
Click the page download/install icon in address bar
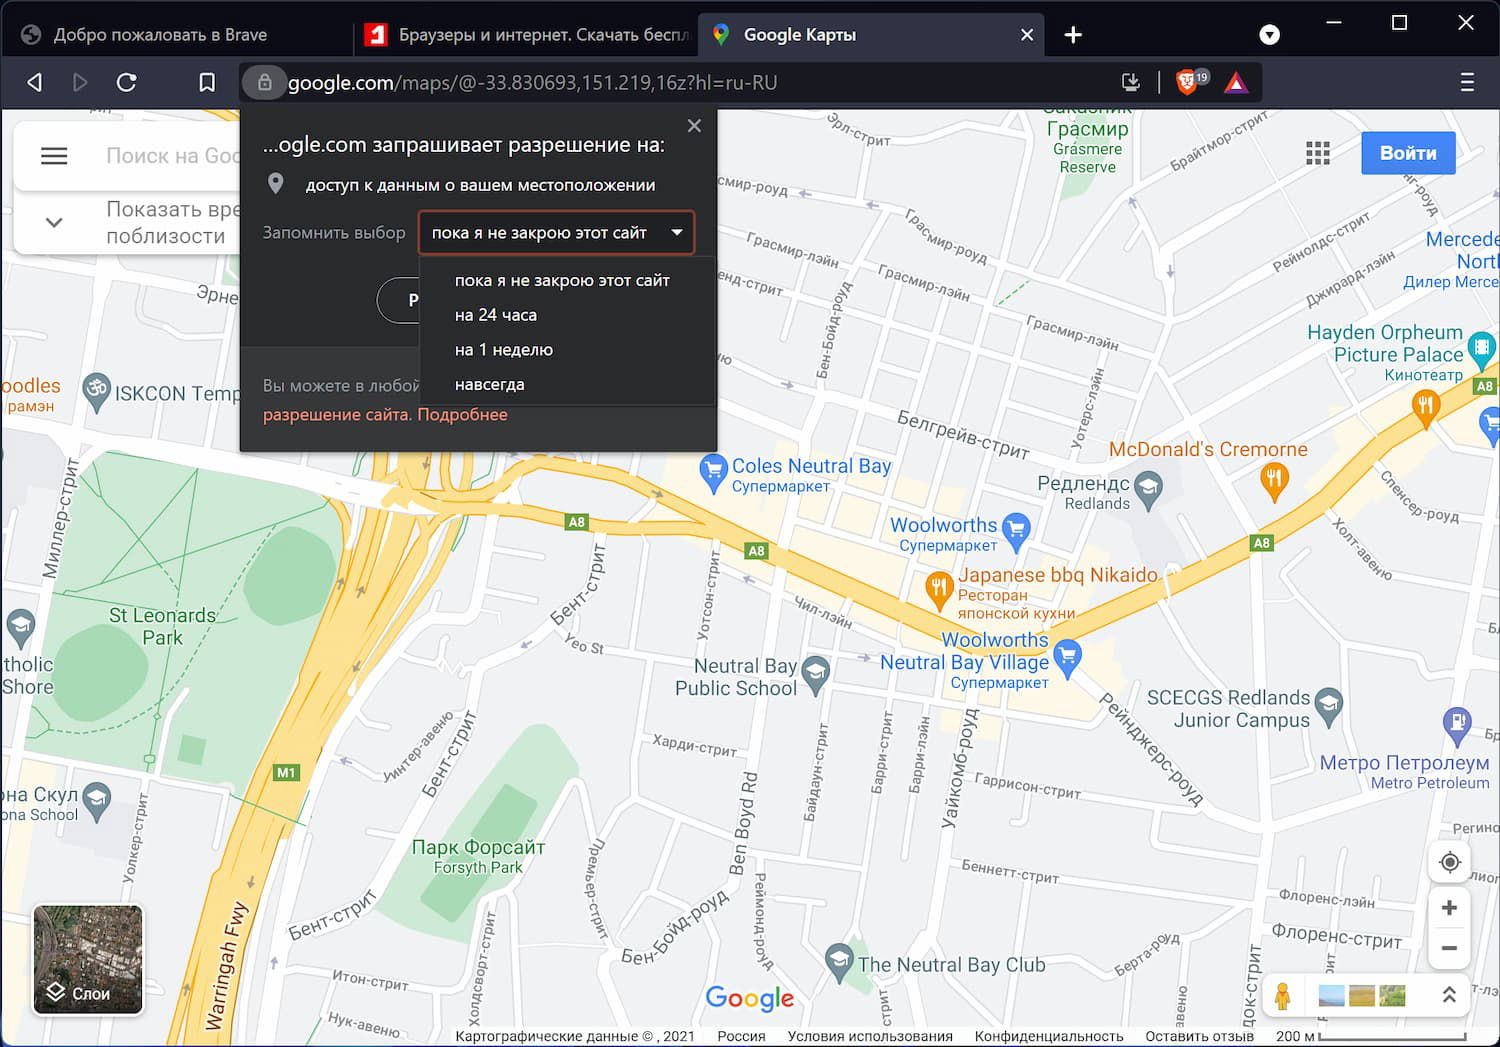click(1131, 83)
